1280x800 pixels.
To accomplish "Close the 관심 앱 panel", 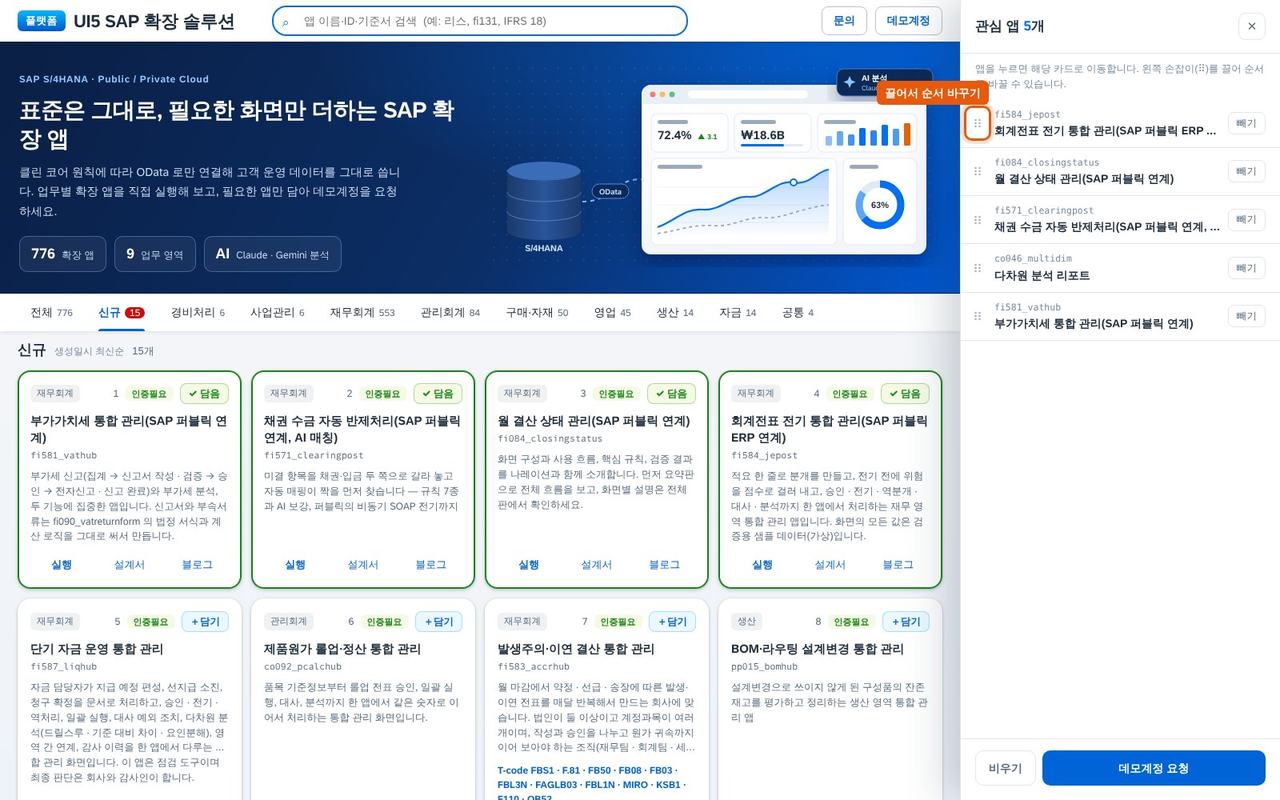I will [x=1252, y=26].
